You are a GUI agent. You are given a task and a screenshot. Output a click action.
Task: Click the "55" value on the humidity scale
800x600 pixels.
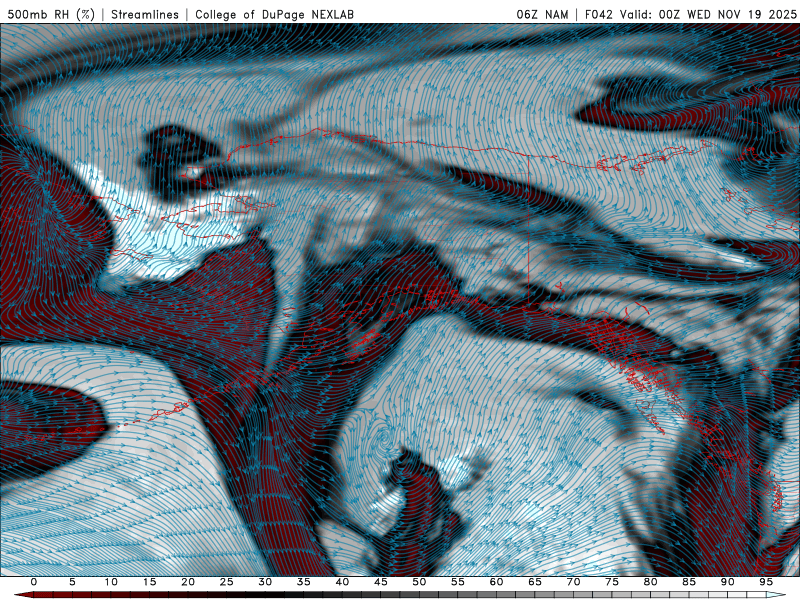pyautogui.click(x=458, y=582)
